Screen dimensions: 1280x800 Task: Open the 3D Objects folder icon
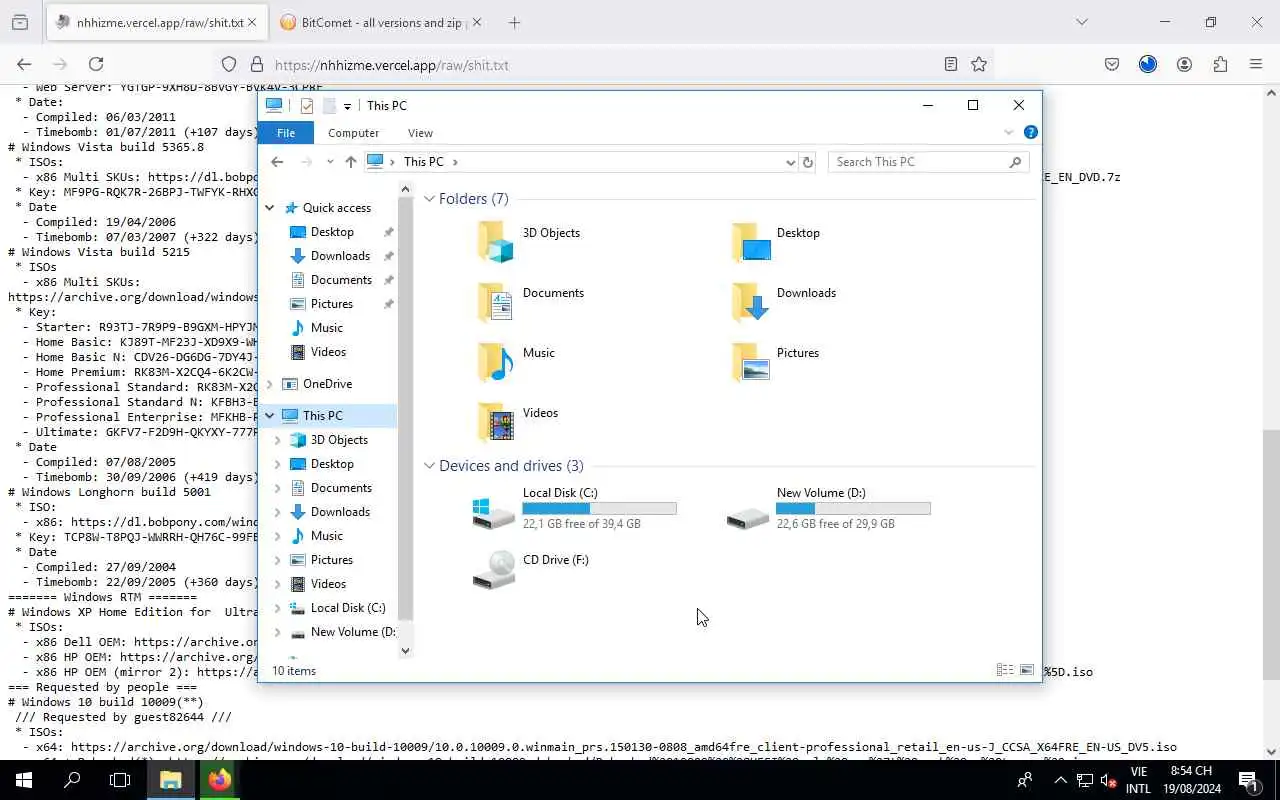click(496, 242)
